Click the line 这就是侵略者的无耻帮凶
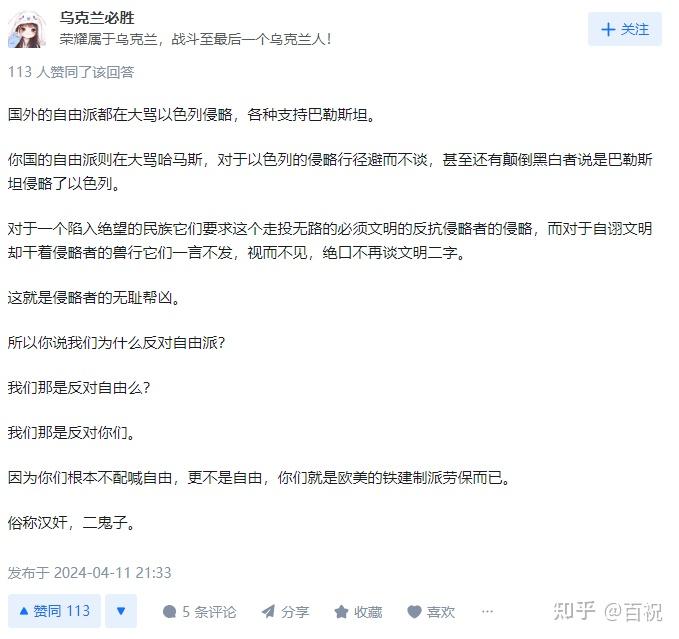679x639 pixels. pyautogui.click(x=94, y=298)
